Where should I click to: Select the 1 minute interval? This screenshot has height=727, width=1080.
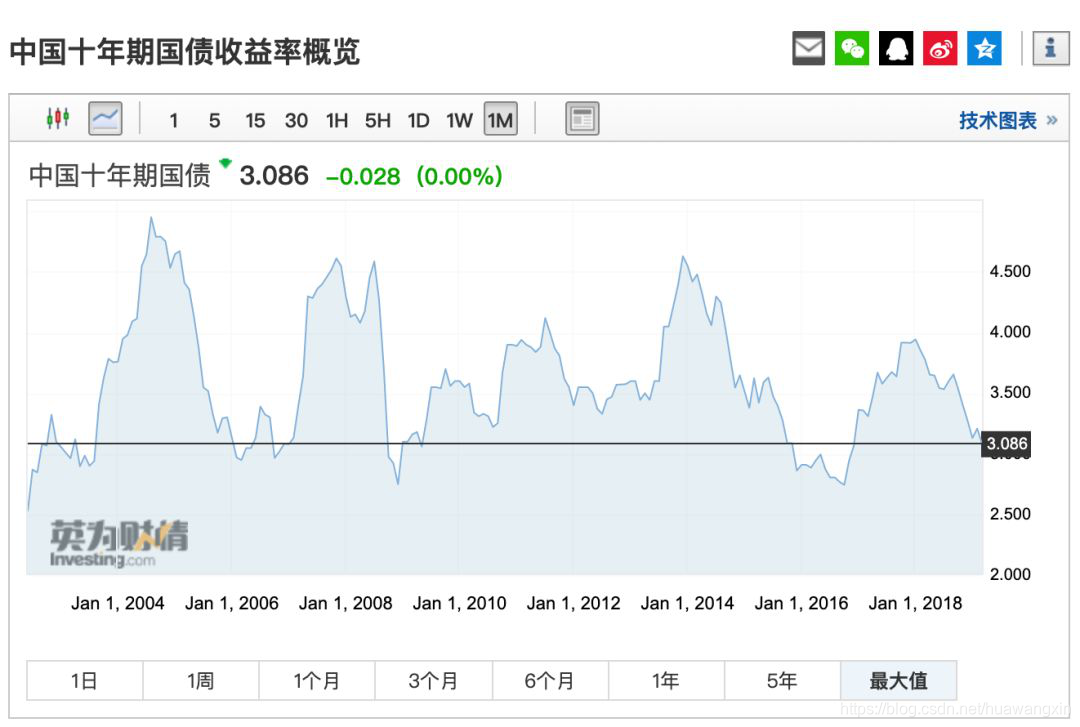point(174,121)
